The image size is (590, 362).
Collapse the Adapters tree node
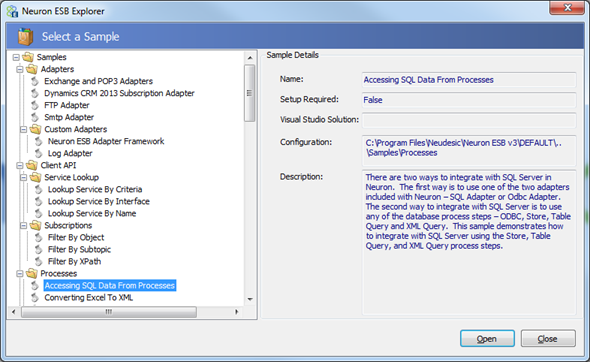[20, 70]
